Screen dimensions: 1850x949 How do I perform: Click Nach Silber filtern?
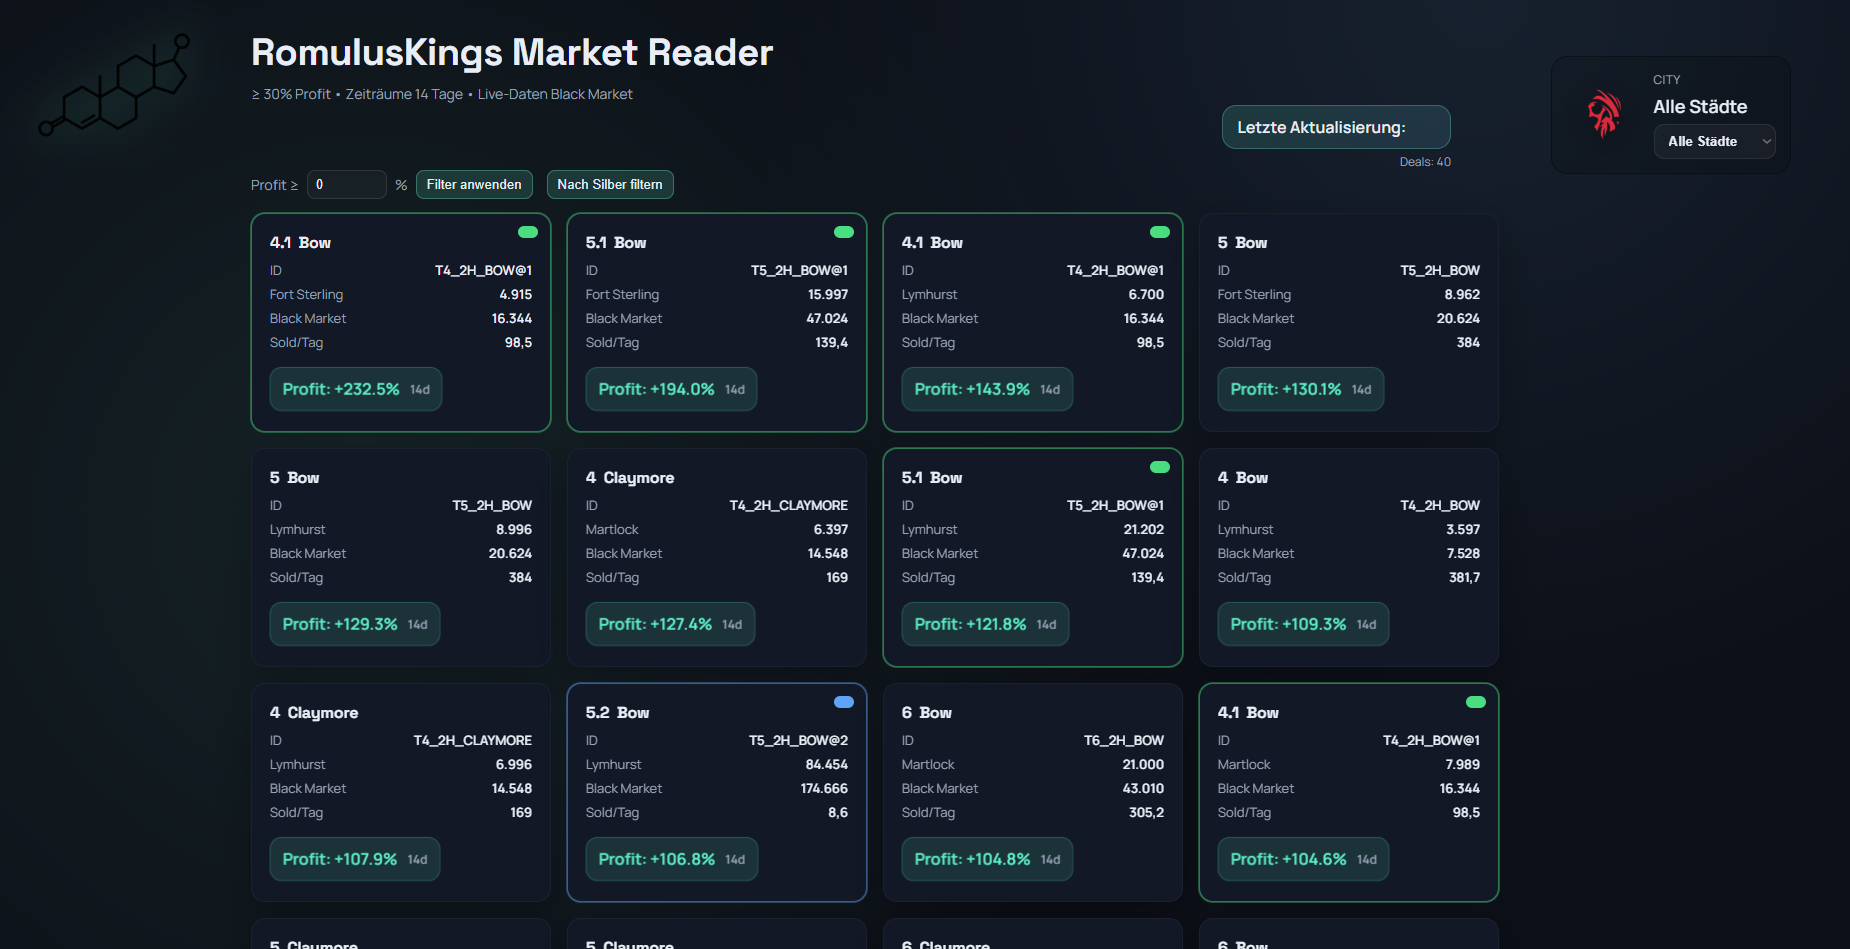609,184
